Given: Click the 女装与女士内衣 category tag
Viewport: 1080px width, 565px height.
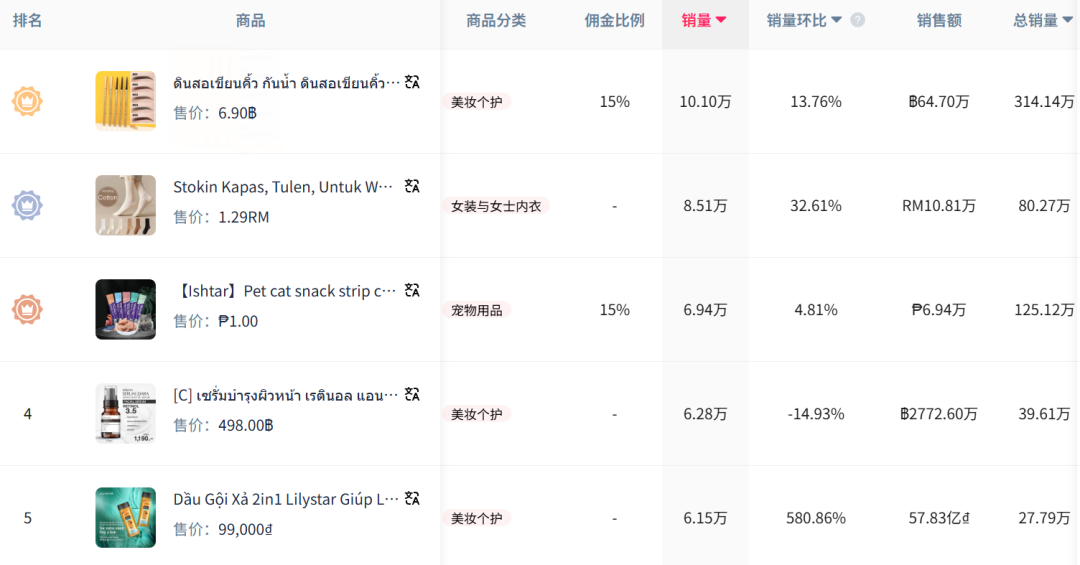Looking at the screenshot, I should pyautogui.click(x=496, y=206).
